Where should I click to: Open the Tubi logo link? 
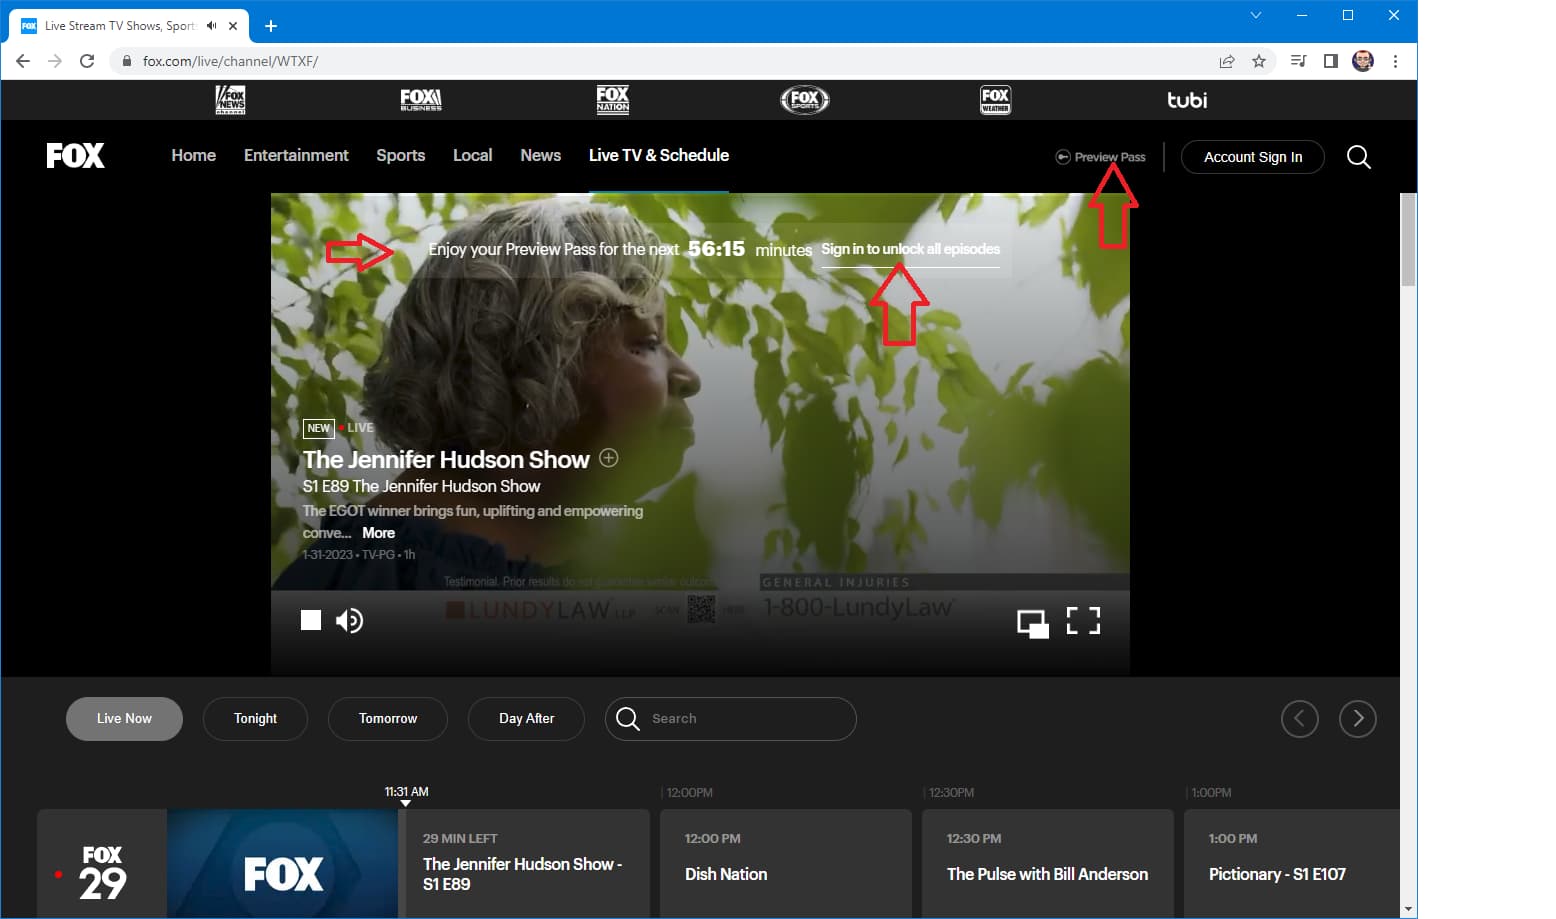[1187, 100]
